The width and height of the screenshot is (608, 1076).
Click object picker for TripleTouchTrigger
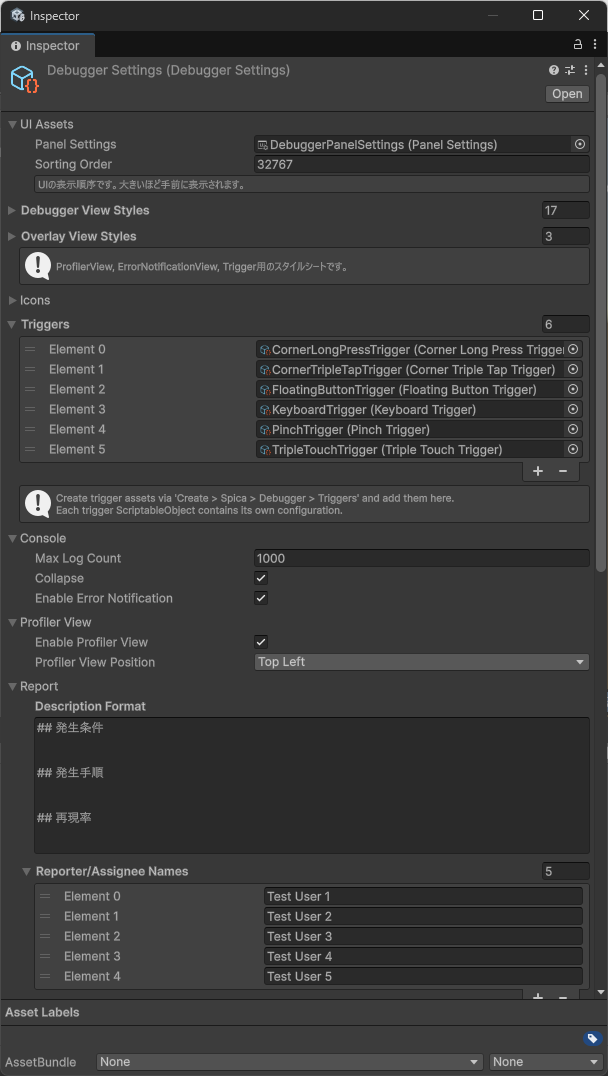573,449
